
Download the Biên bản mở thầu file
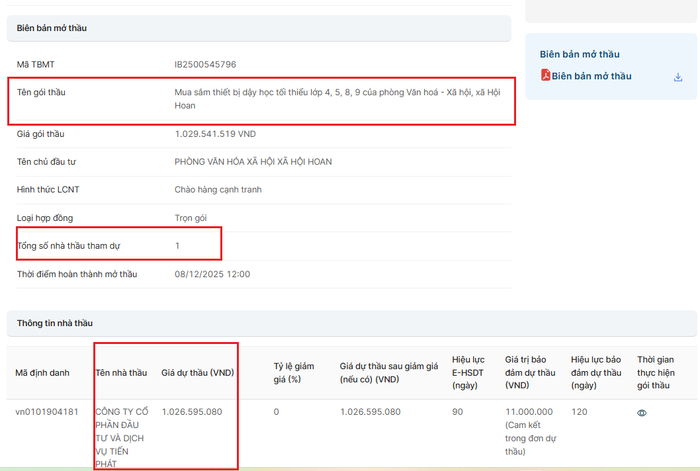(x=678, y=77)
